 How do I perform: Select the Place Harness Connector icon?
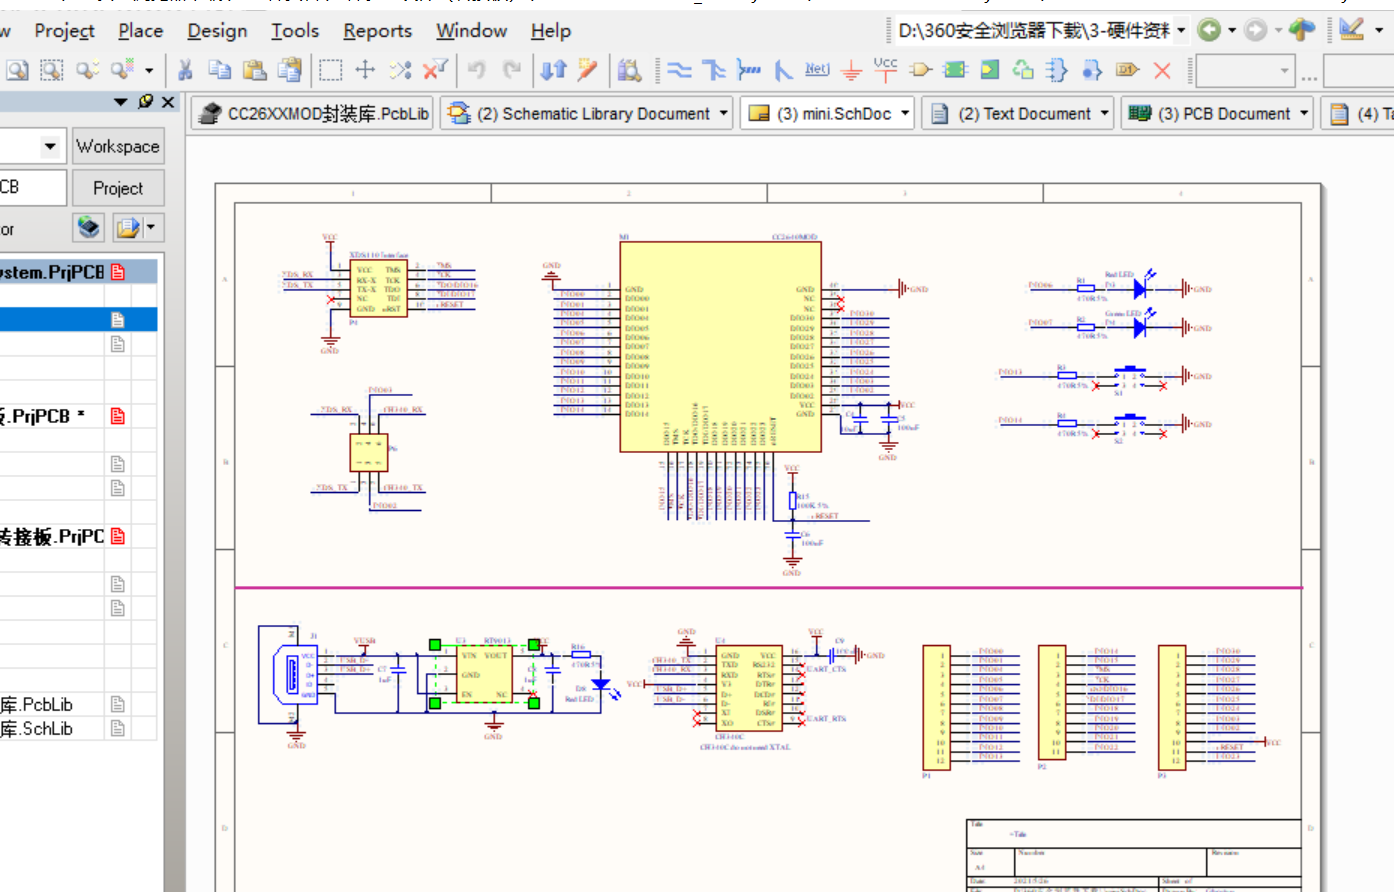tap(1057, 69)
